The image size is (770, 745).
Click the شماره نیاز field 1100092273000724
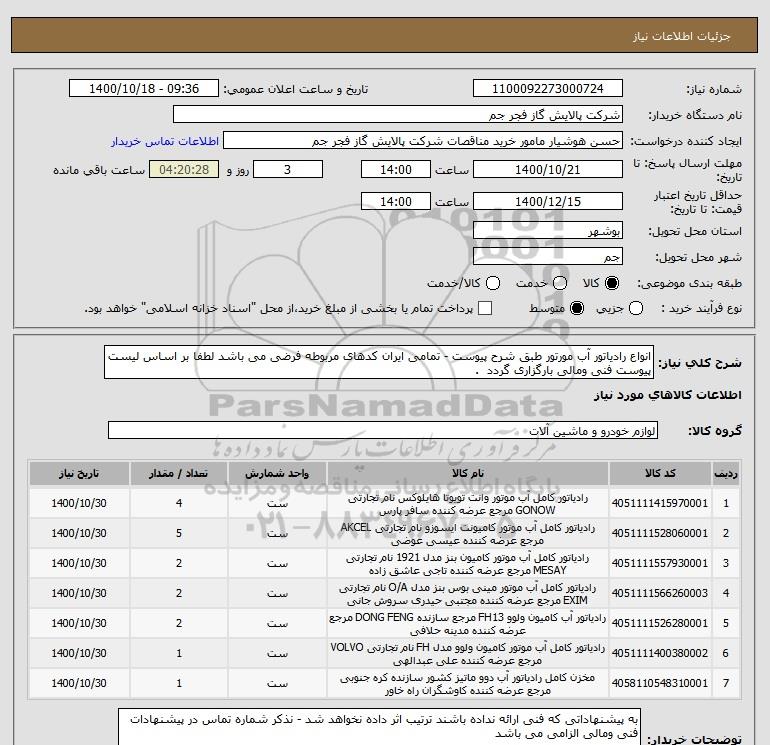coord(548,88)
